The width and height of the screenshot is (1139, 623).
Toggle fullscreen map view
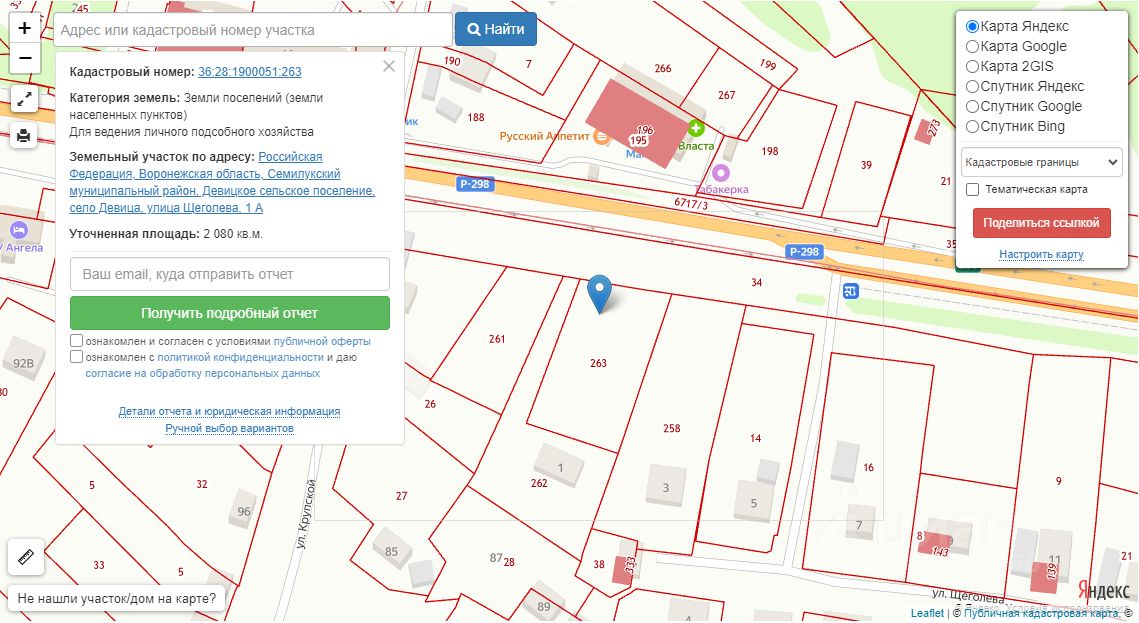(x=25, y=99)
